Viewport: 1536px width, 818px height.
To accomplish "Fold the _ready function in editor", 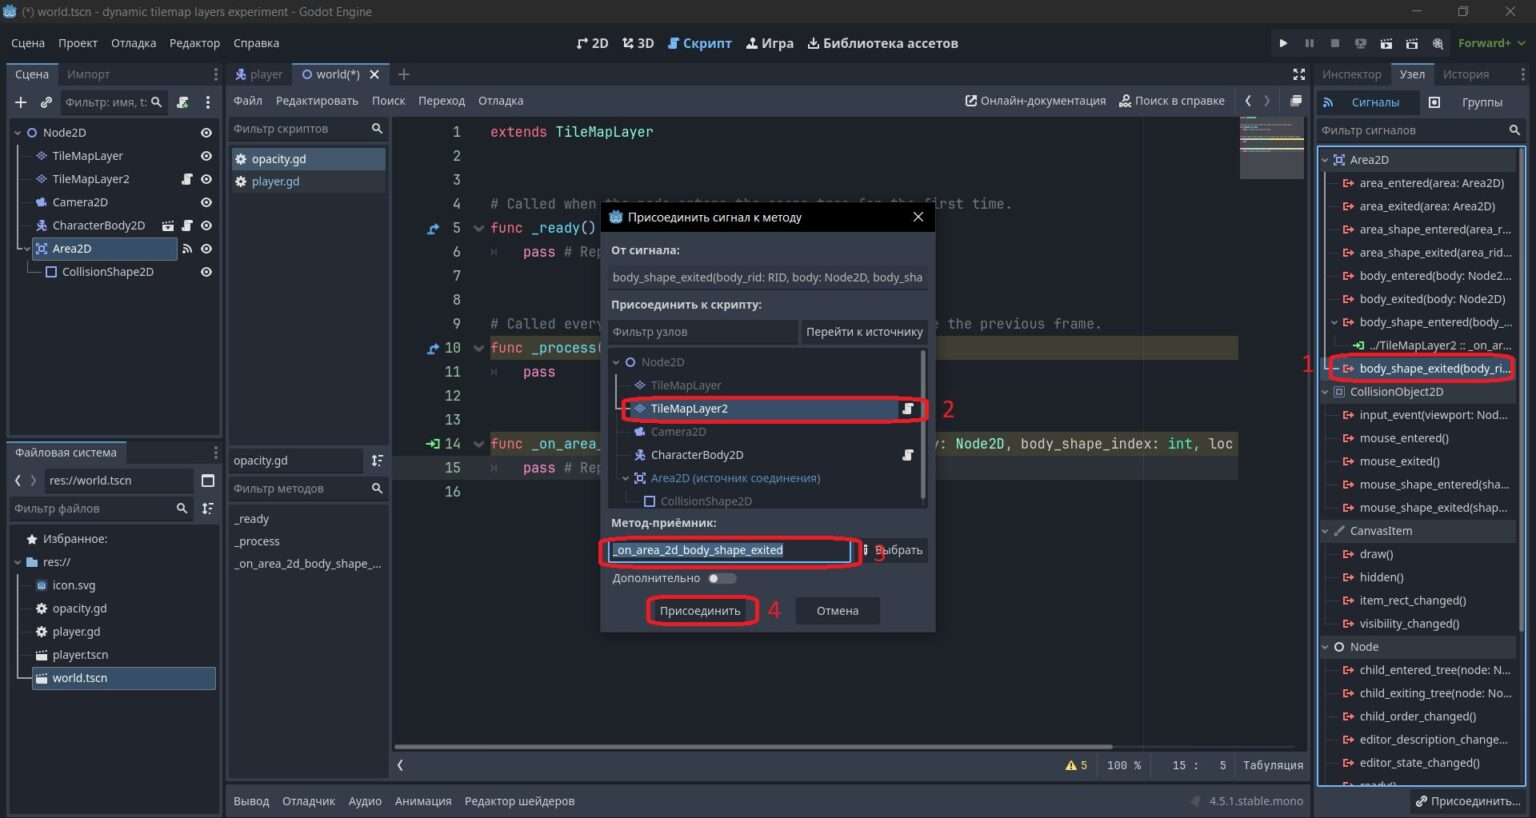I will coord(478,228).
